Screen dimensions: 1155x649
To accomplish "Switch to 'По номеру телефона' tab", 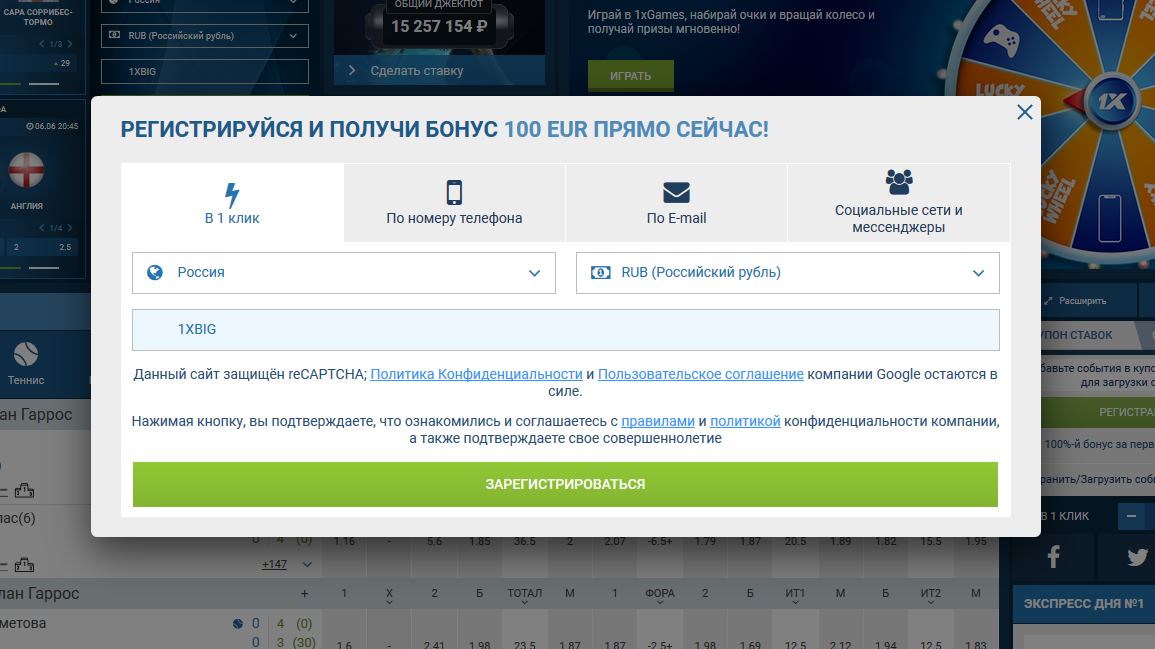I will pos(454,203).
